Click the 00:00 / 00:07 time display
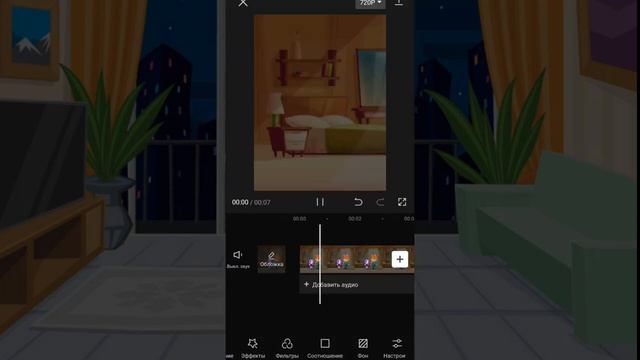Image resolution: width=640 pixels, height=360 pixels. click(x=251, y=202)
